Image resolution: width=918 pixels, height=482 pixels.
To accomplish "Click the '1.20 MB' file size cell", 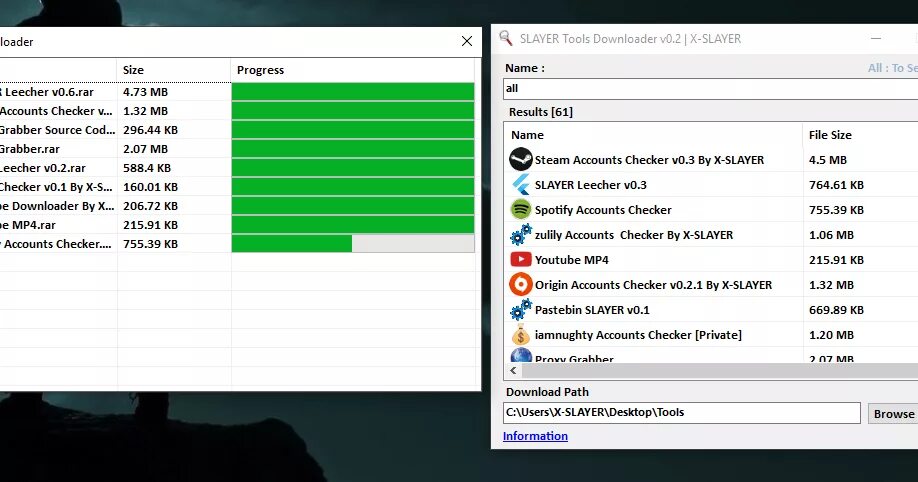I will (831, 335).
